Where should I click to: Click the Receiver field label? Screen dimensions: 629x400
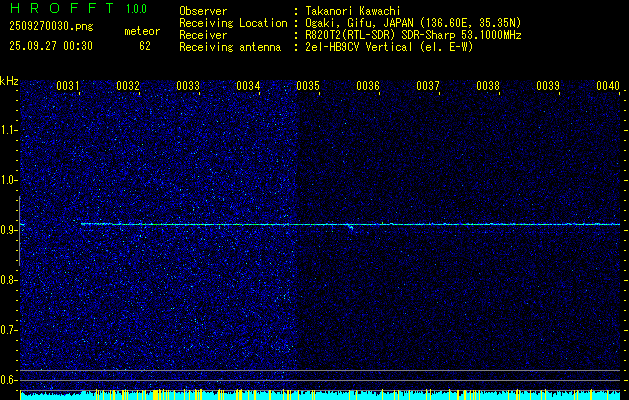point(203,35)
